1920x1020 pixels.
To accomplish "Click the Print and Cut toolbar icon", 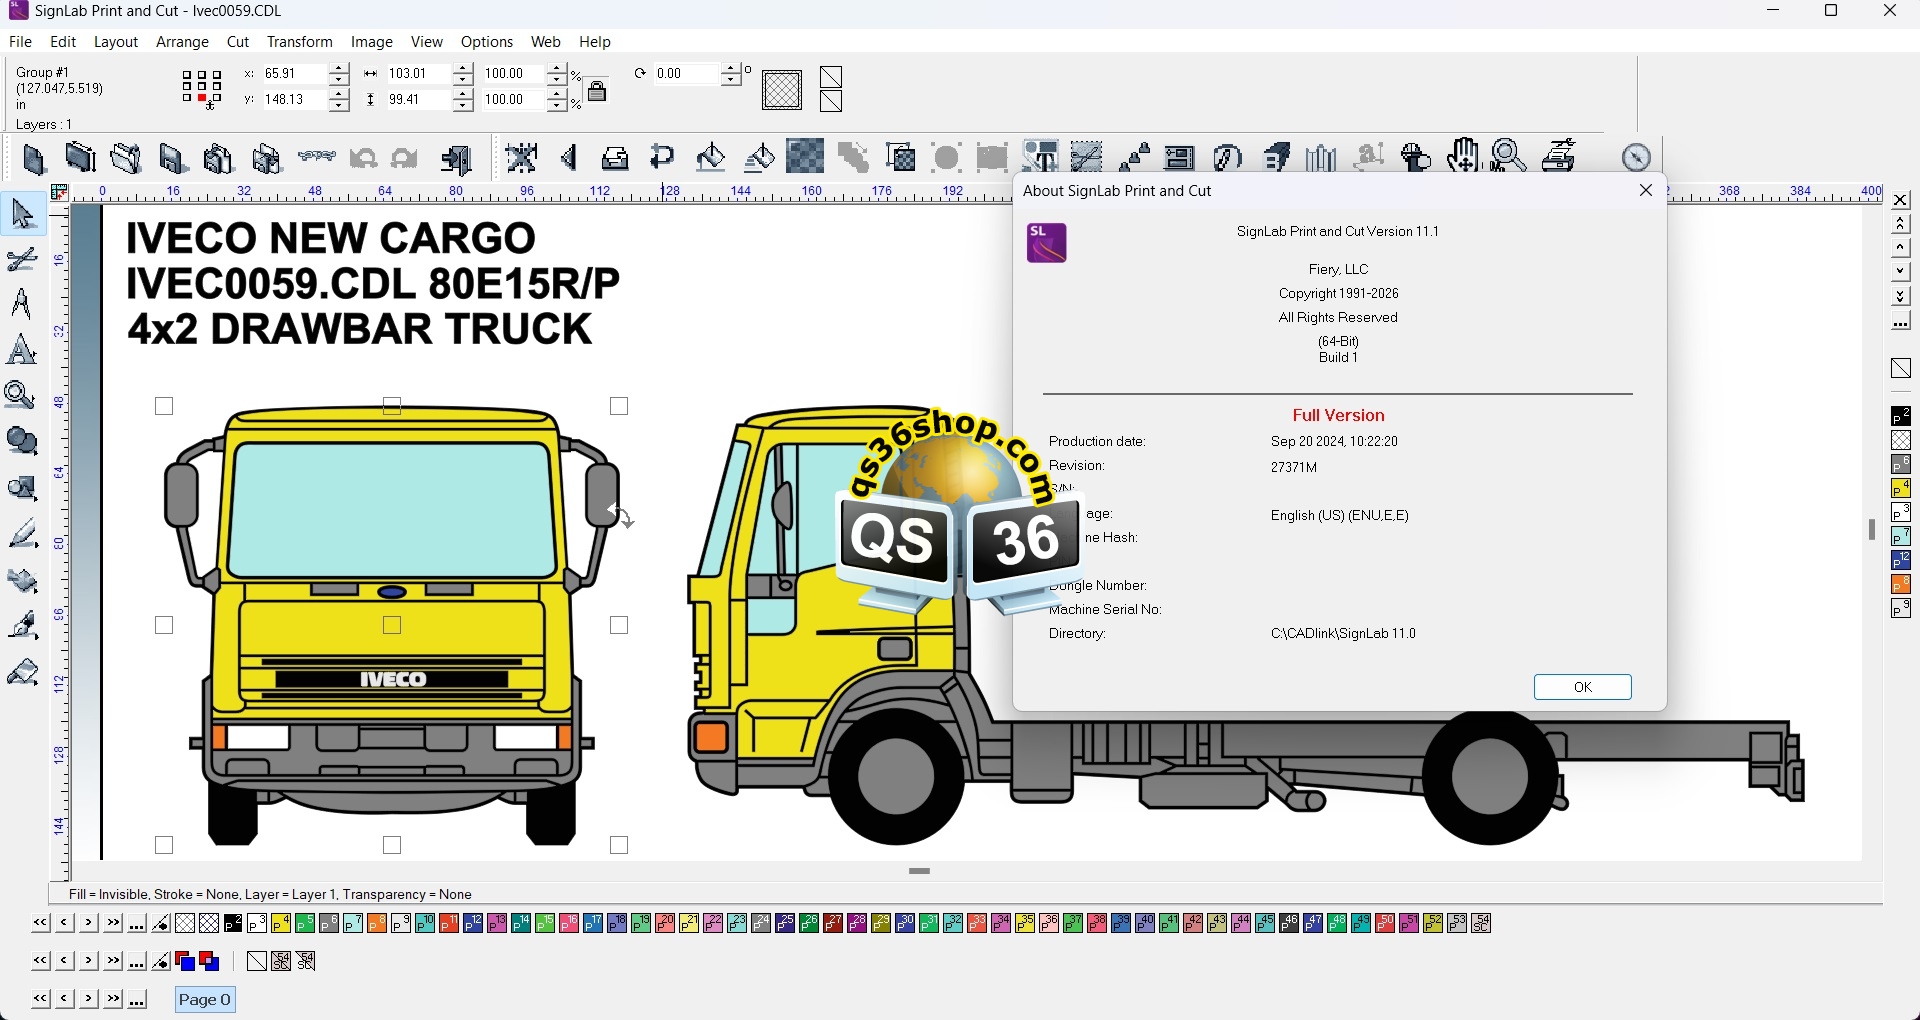I will (1561, 157).
